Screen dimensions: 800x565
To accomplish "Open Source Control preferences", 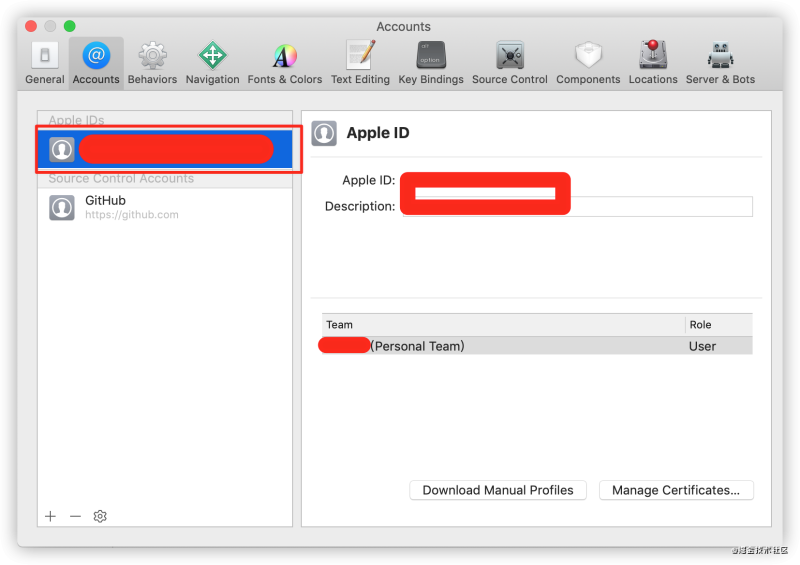I will 510,63.
